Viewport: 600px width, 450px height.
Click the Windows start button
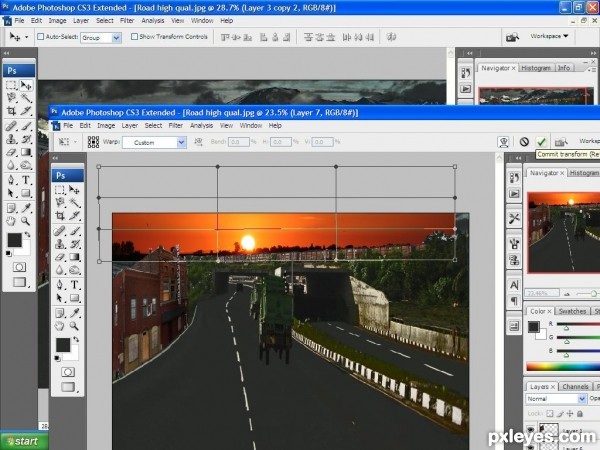tap(24, 442)
